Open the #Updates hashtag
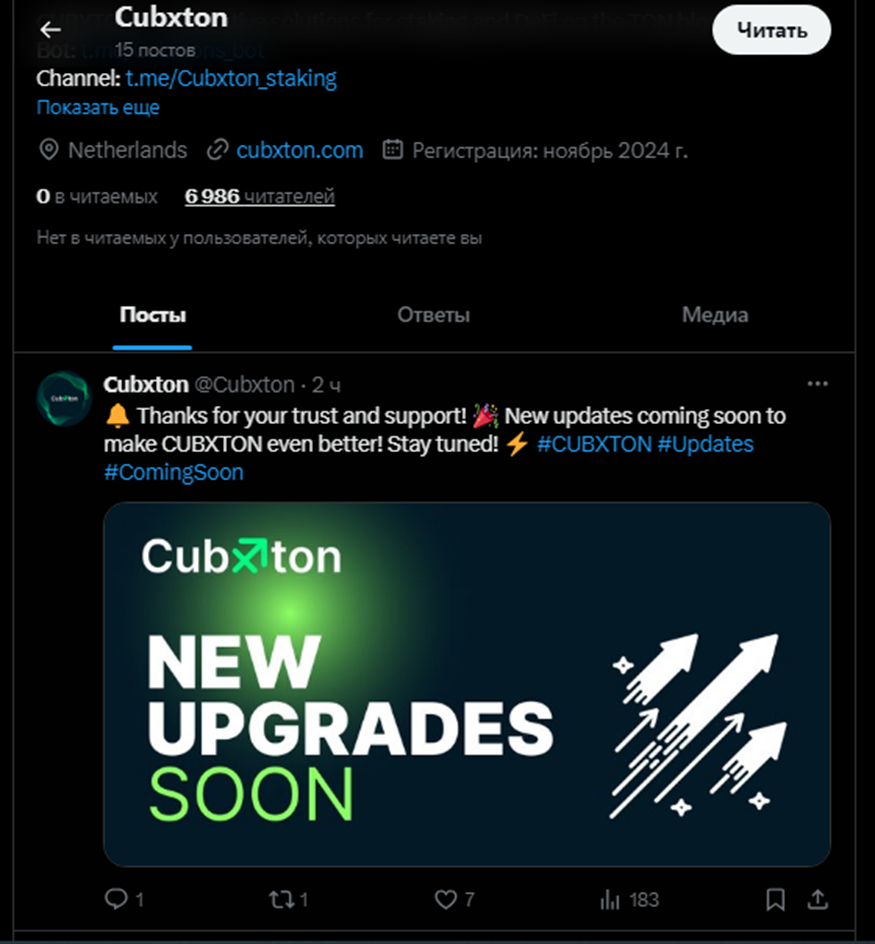The width and height of the screenshot is (875, 944). [705, 444]
